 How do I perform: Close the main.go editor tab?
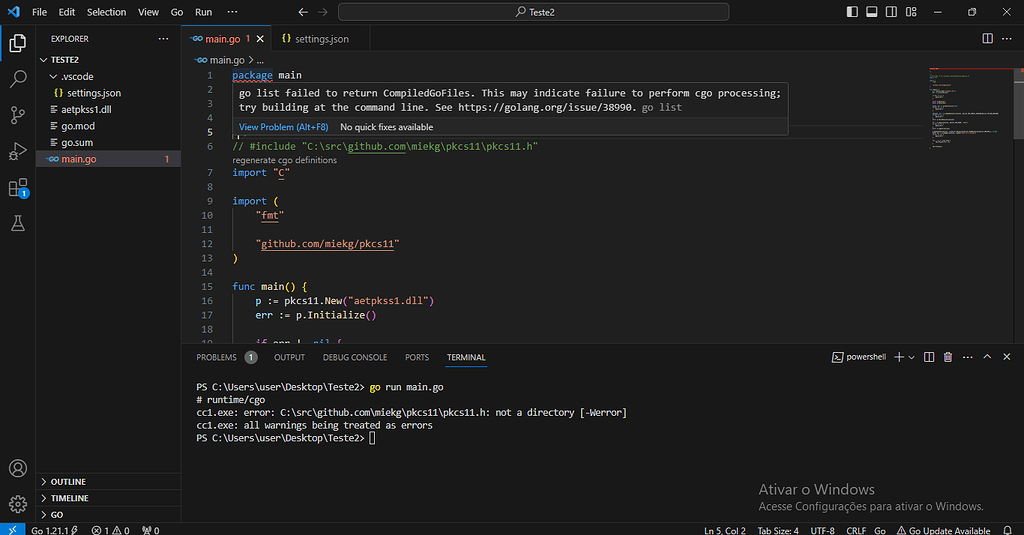[x=260, y=39]
